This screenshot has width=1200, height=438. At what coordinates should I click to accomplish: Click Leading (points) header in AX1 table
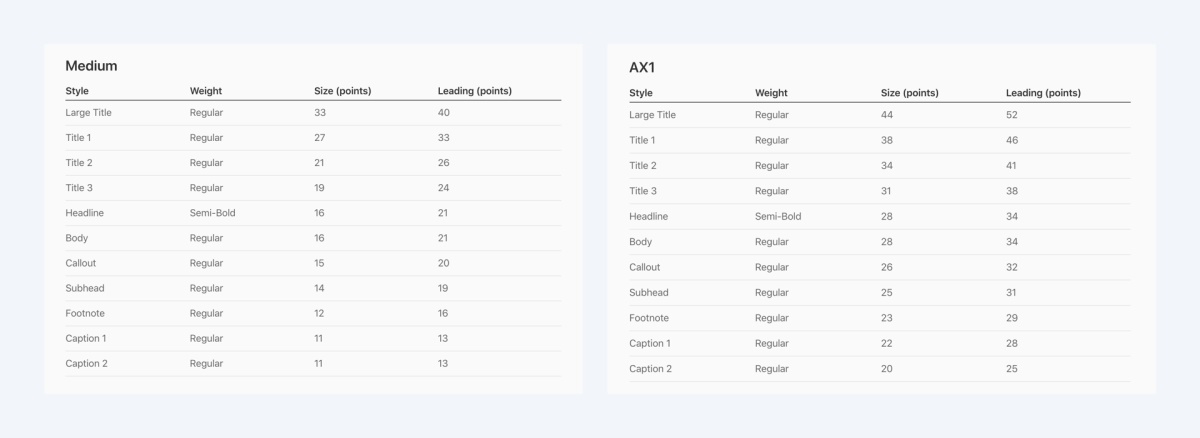(1043, 93)
